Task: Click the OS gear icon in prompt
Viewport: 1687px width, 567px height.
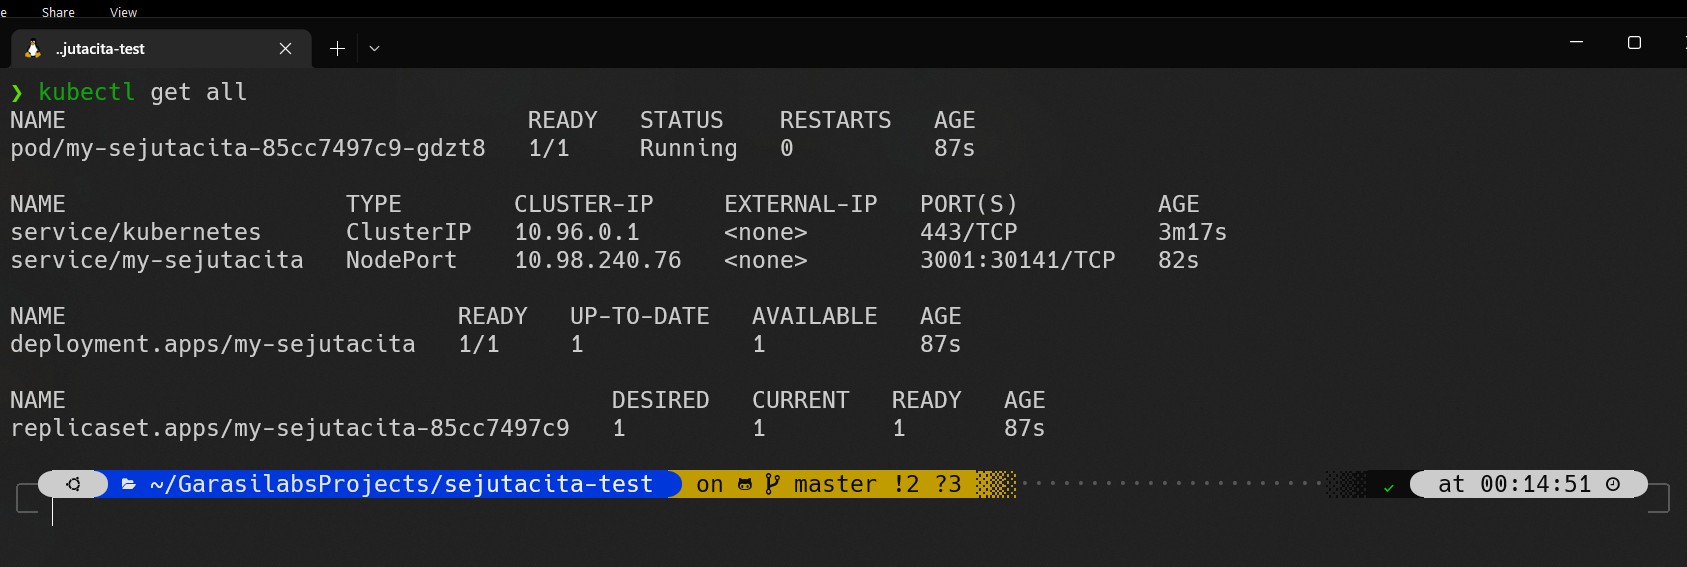Action: (x=73, y=484)
